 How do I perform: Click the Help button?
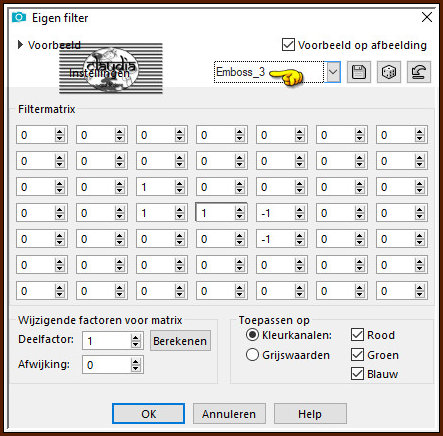pyautogui.click(x=310, y=414)
